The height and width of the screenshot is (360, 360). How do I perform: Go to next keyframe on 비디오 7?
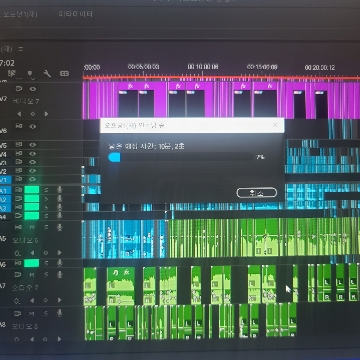tap(46, 114)
